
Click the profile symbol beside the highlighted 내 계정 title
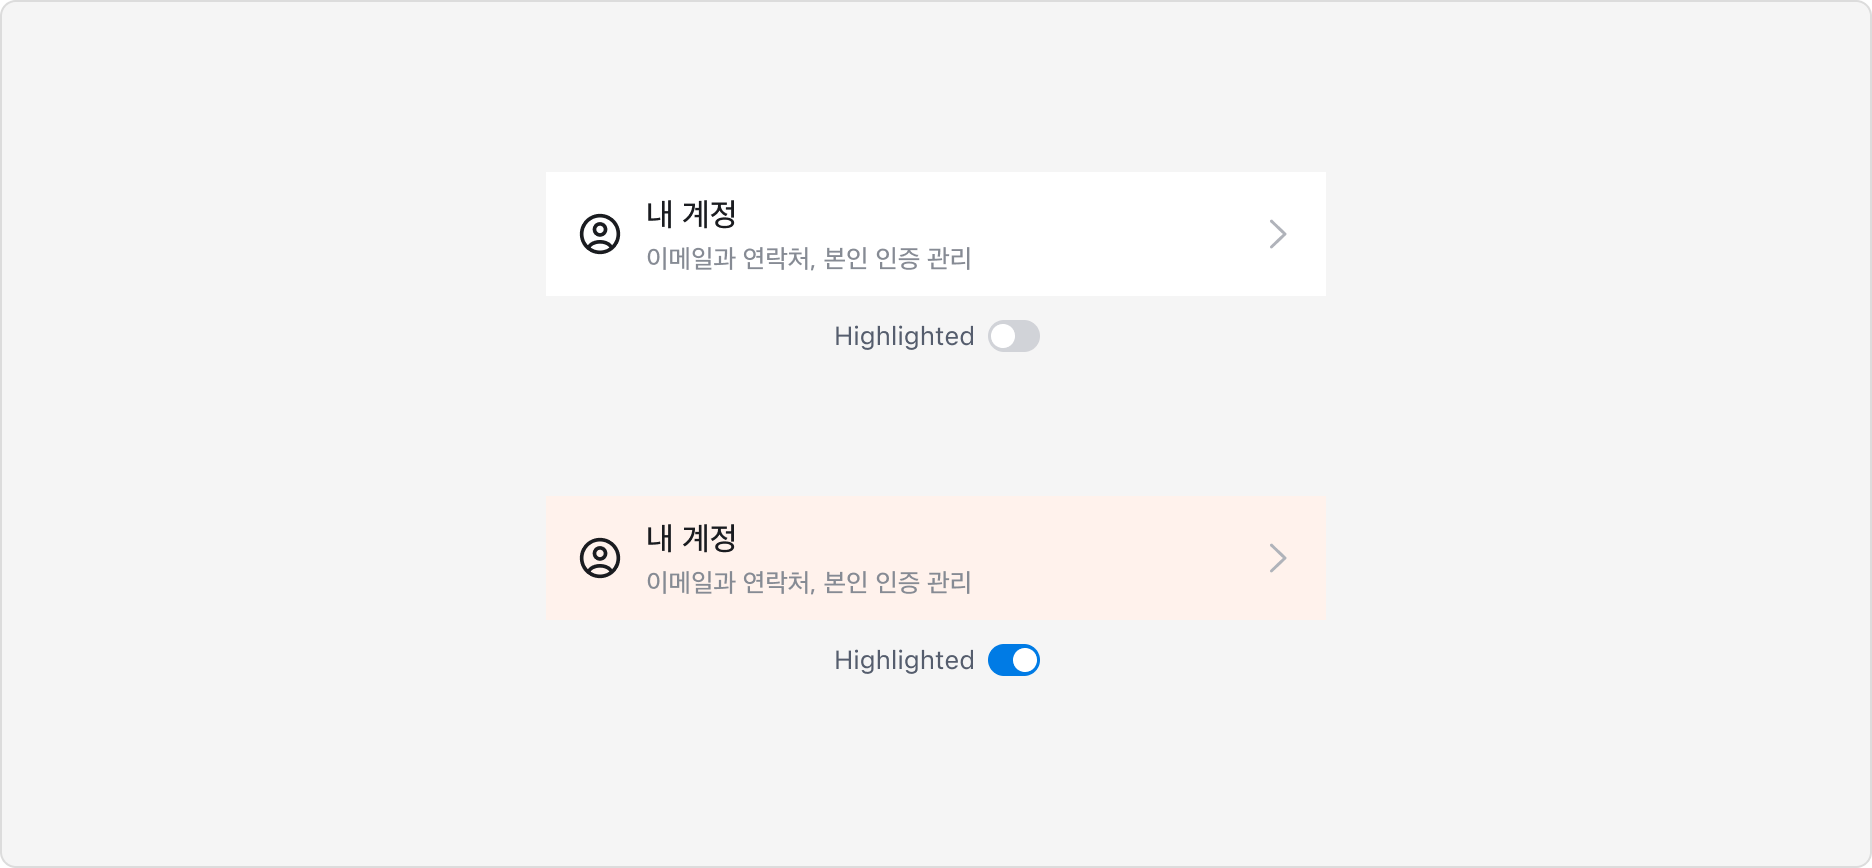coord(598,557)
